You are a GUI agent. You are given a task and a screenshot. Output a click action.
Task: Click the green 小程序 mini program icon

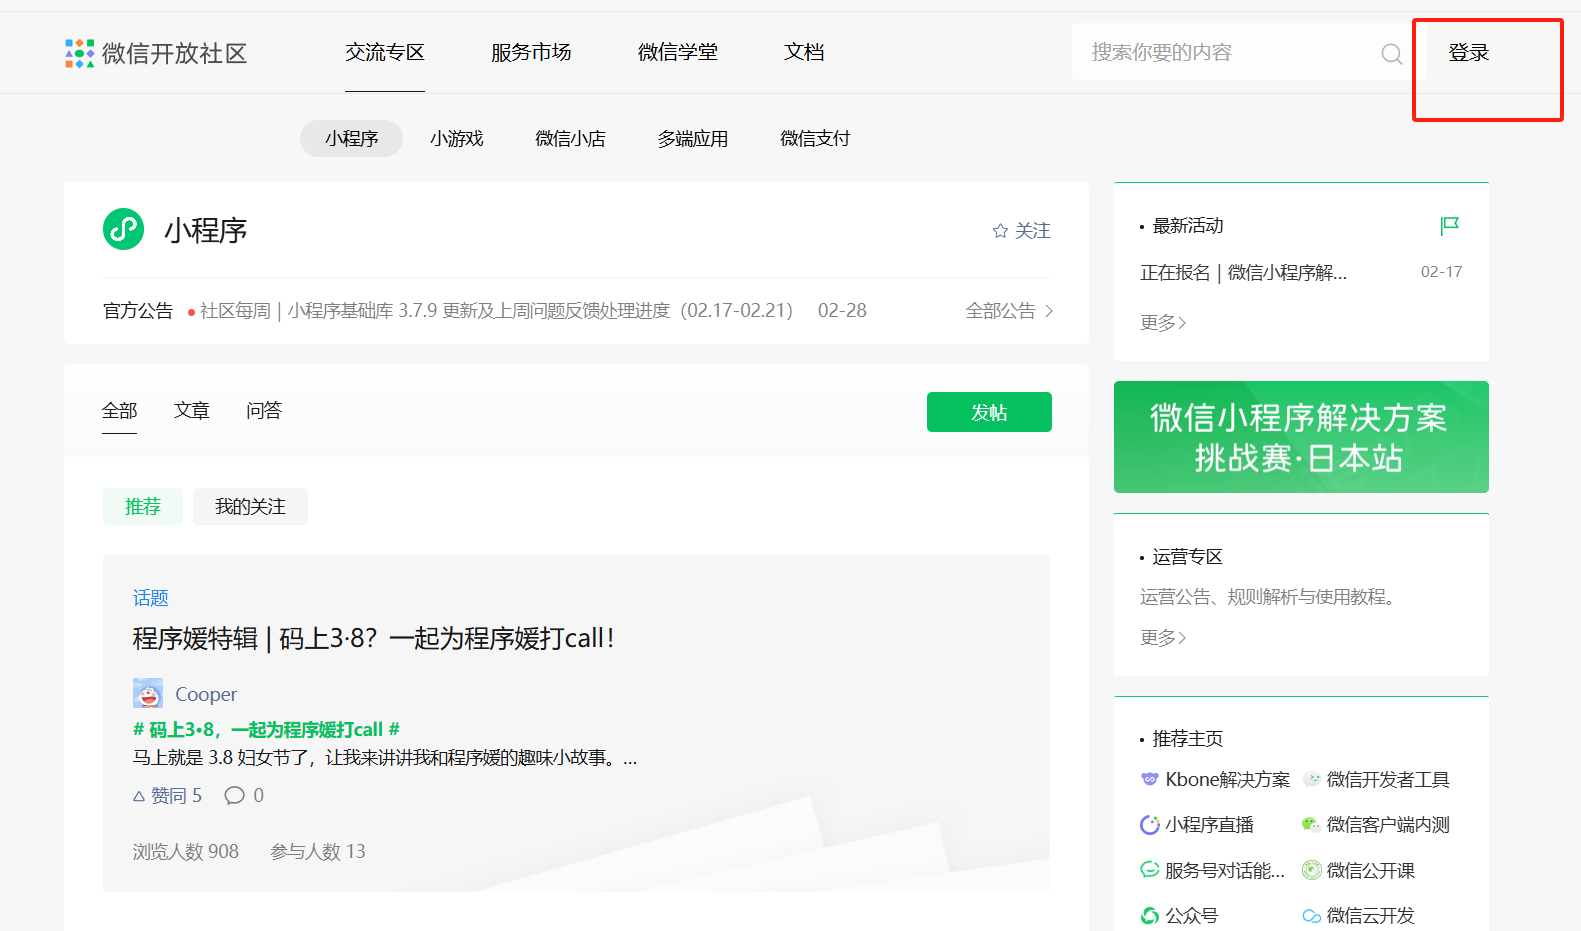pos(124,229)
